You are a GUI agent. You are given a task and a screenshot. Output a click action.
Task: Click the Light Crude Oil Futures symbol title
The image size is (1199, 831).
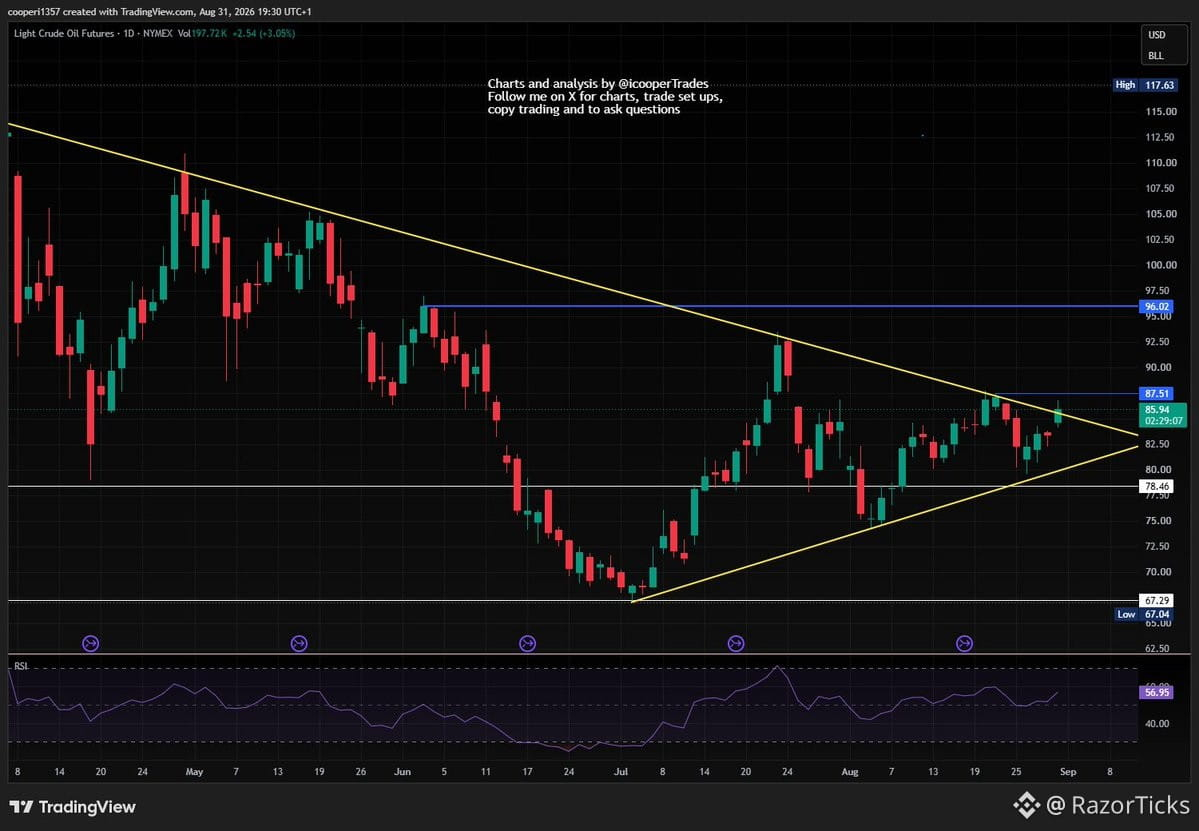point(64,34)
